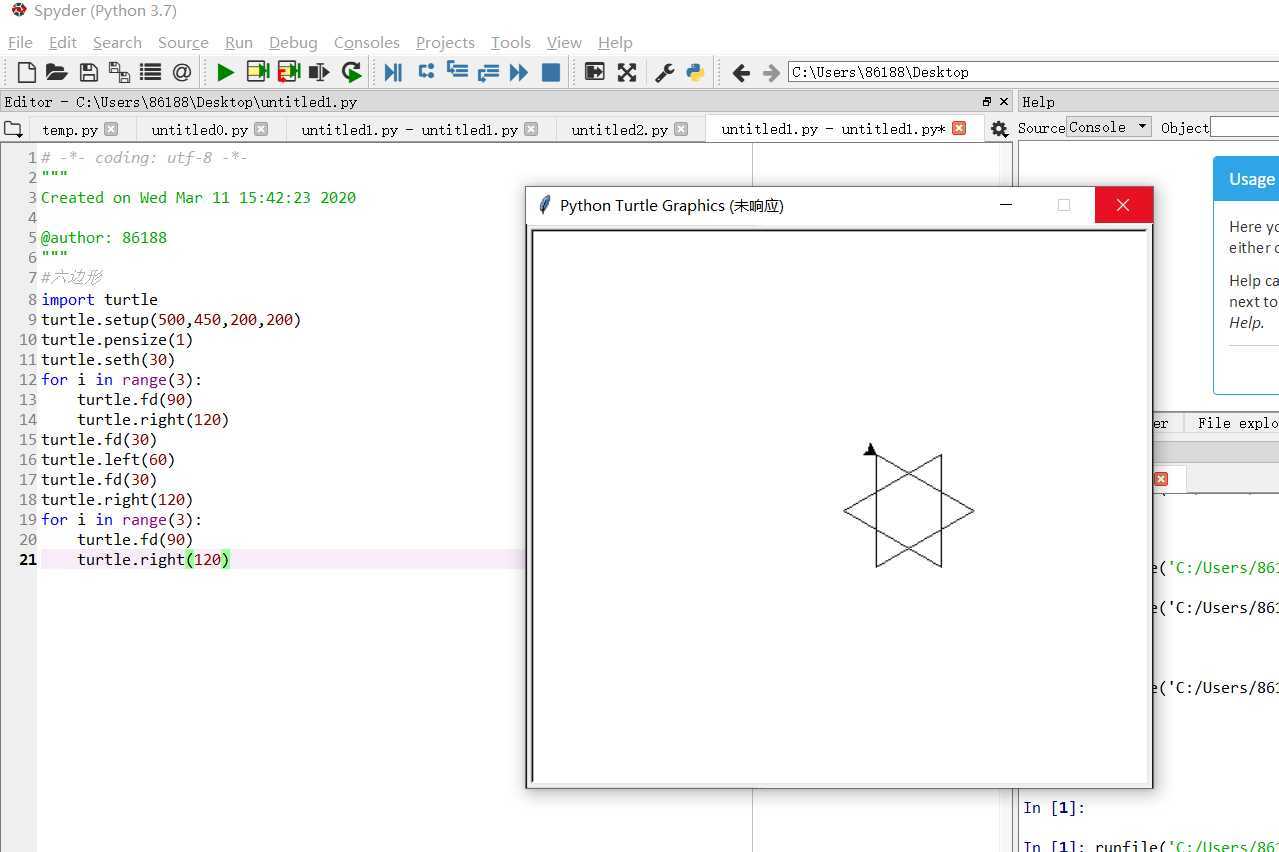Click the debug step-over (run current line) icon
The height and width of the screenshot is (852, 1279).
426,72
